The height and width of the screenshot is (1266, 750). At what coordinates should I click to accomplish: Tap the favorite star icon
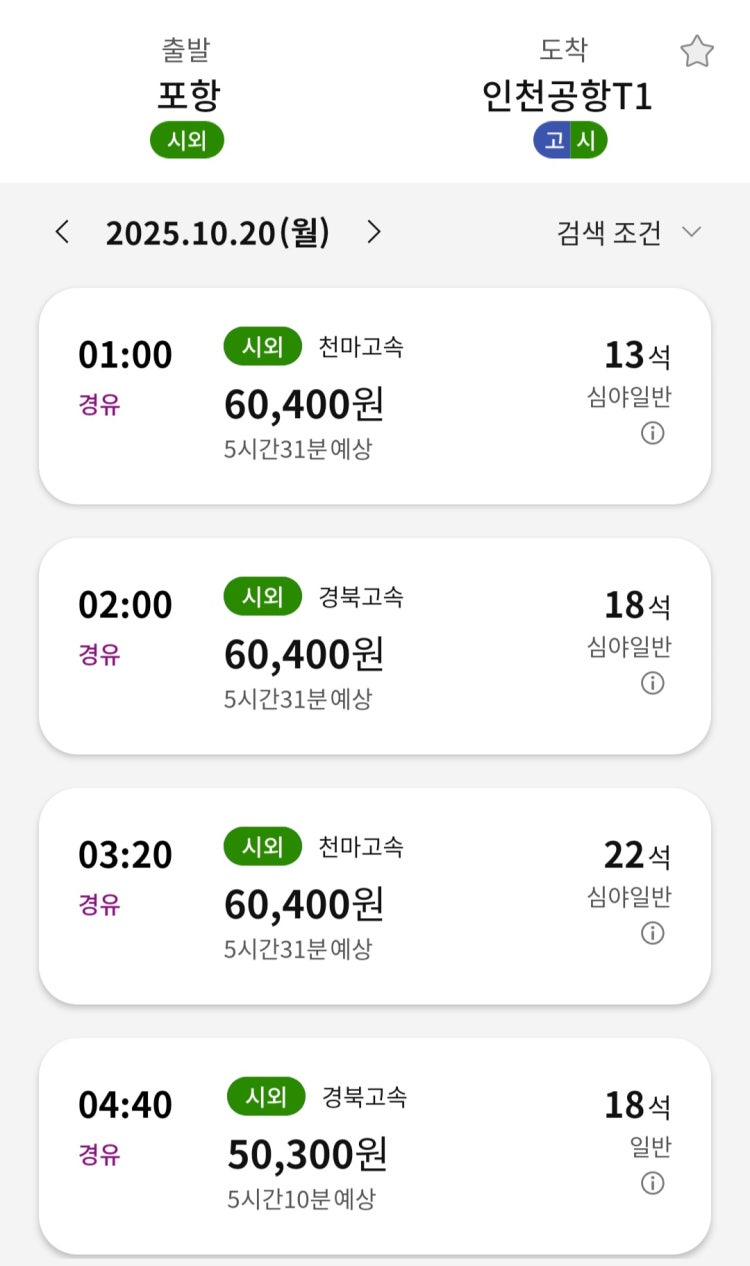coord(696,52)
